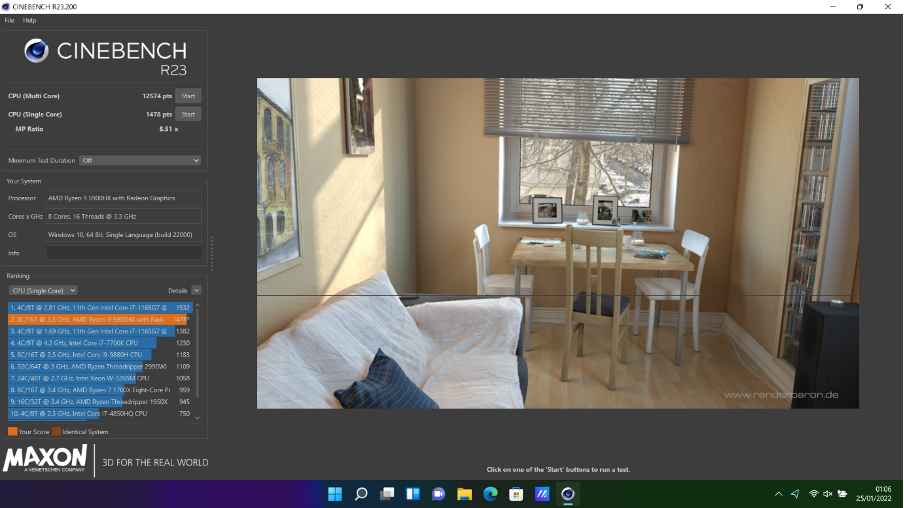904x508 pixels.
Task: Select ranking row 8 Ryzen 7 1700X
Action: pyautogui.click(x=100, y=390)
